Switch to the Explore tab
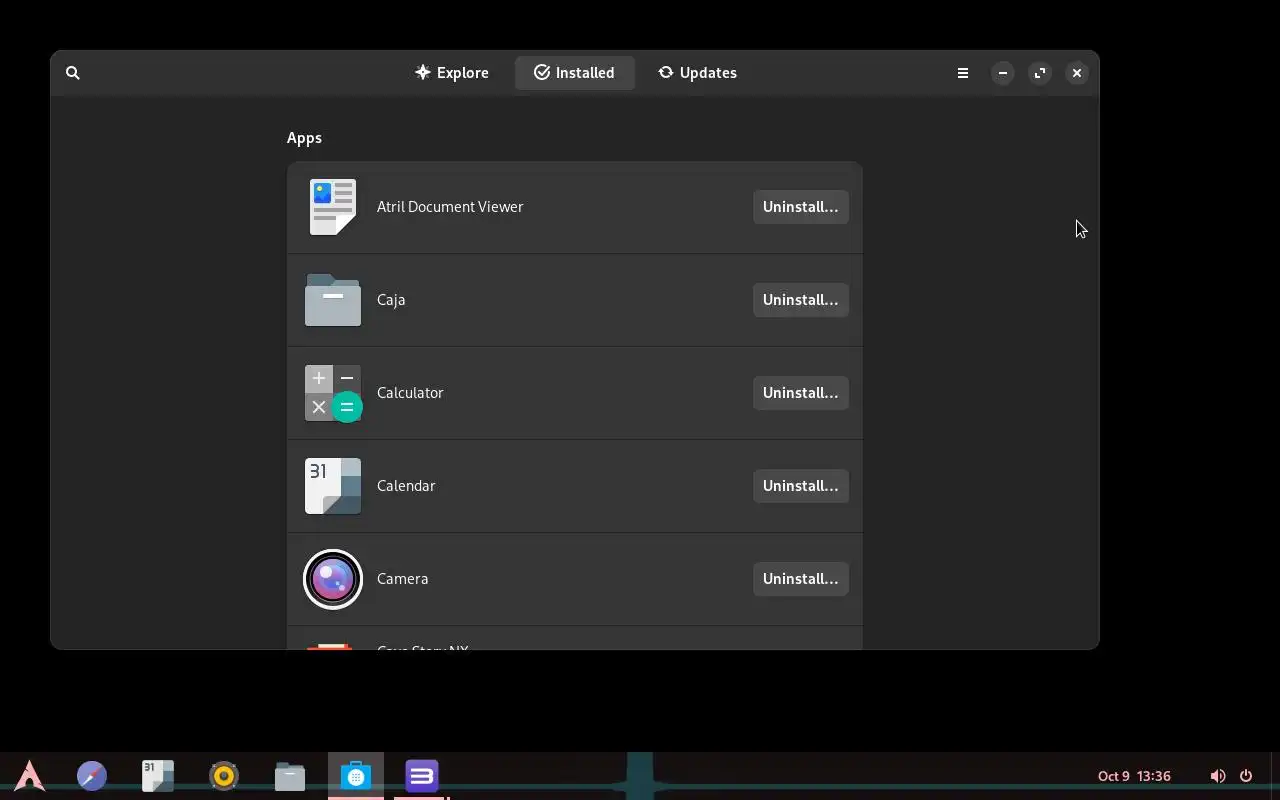 [x=452, y=73]
